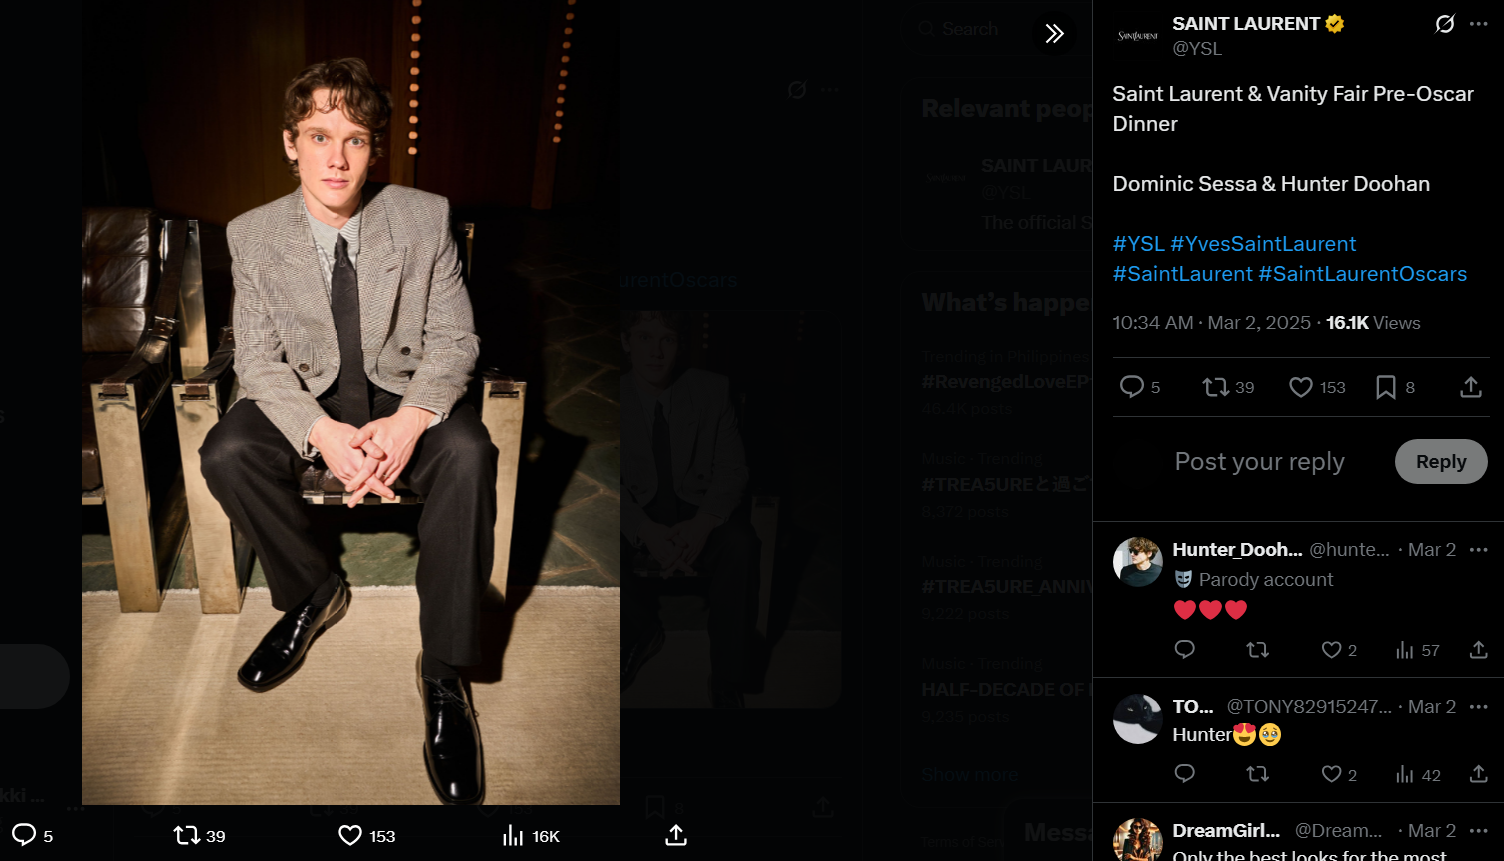Like the Hunter_Dooh parody account reply
The width and height of the screenshot is (1504, 861).
click(x=1331, y=650)
